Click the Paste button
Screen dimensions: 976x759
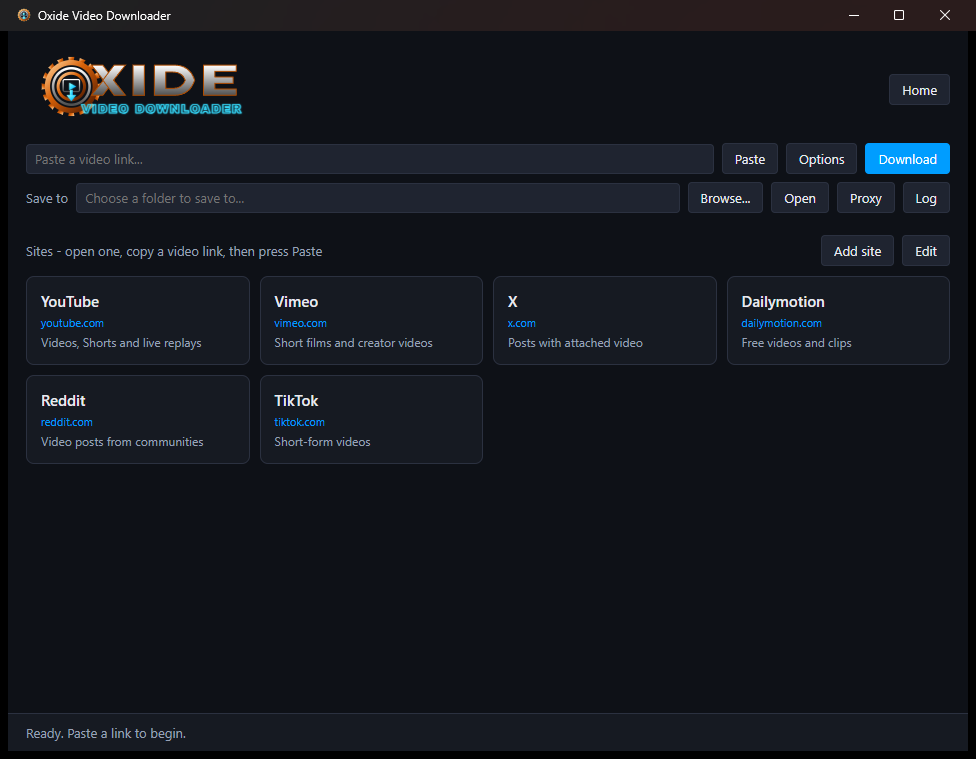(x=749, y=159)
